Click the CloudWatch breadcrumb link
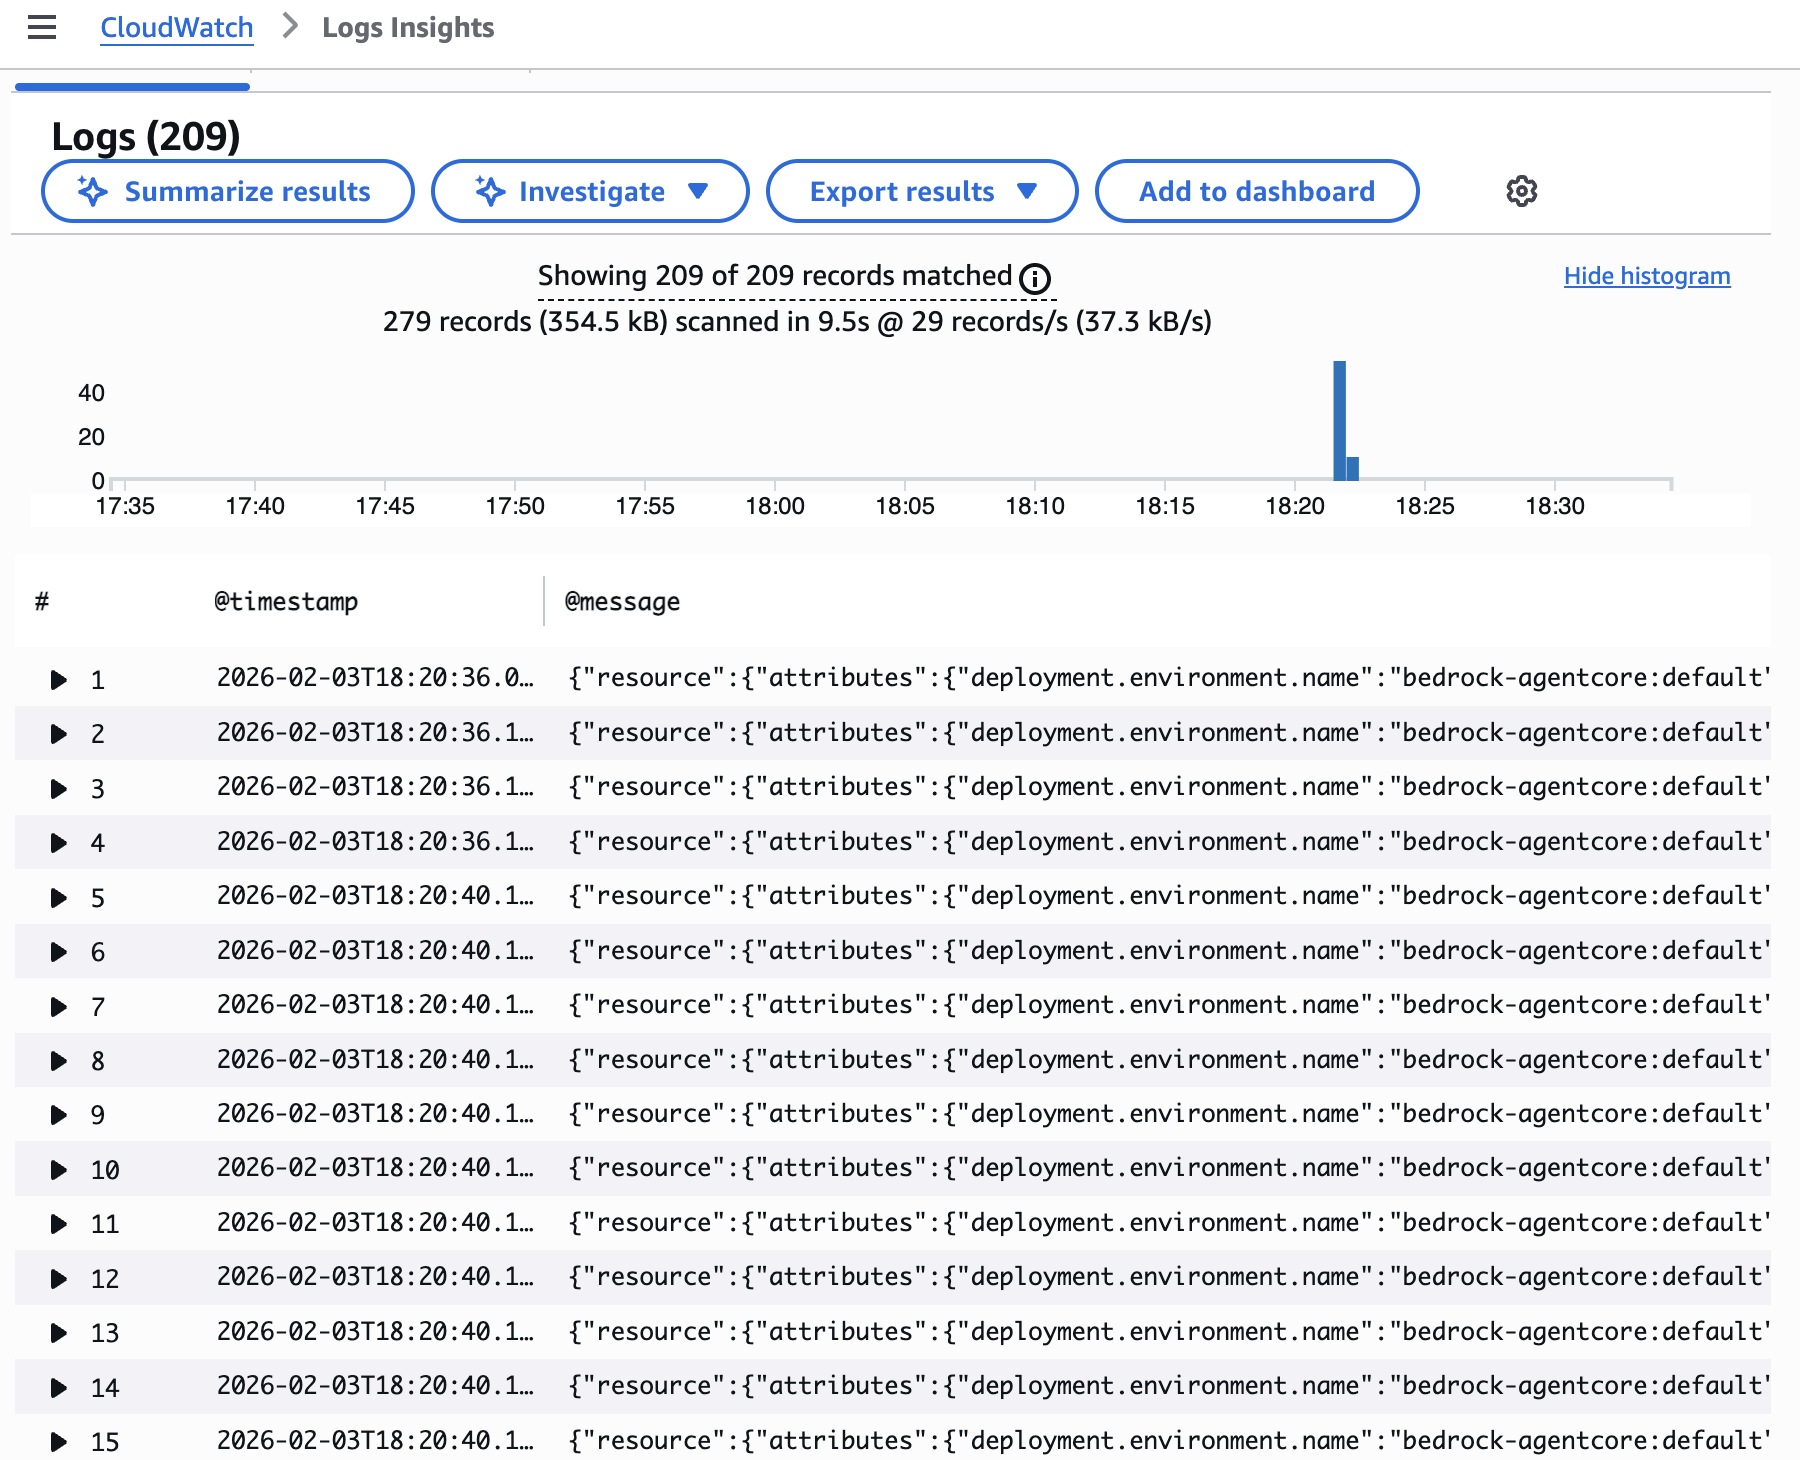1800x1460 pixels. pos(177,27)
